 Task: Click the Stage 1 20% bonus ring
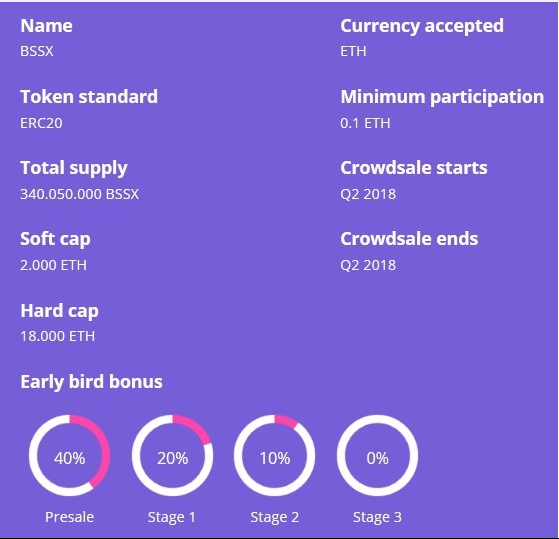173,456
